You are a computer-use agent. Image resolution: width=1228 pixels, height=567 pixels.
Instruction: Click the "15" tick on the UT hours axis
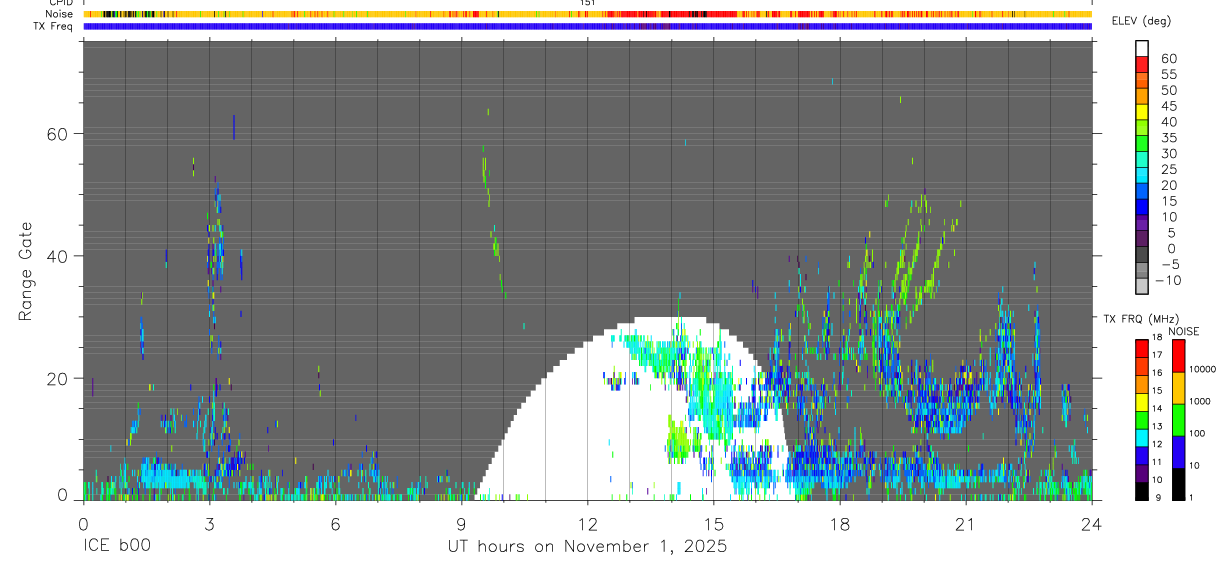(713, 524)
